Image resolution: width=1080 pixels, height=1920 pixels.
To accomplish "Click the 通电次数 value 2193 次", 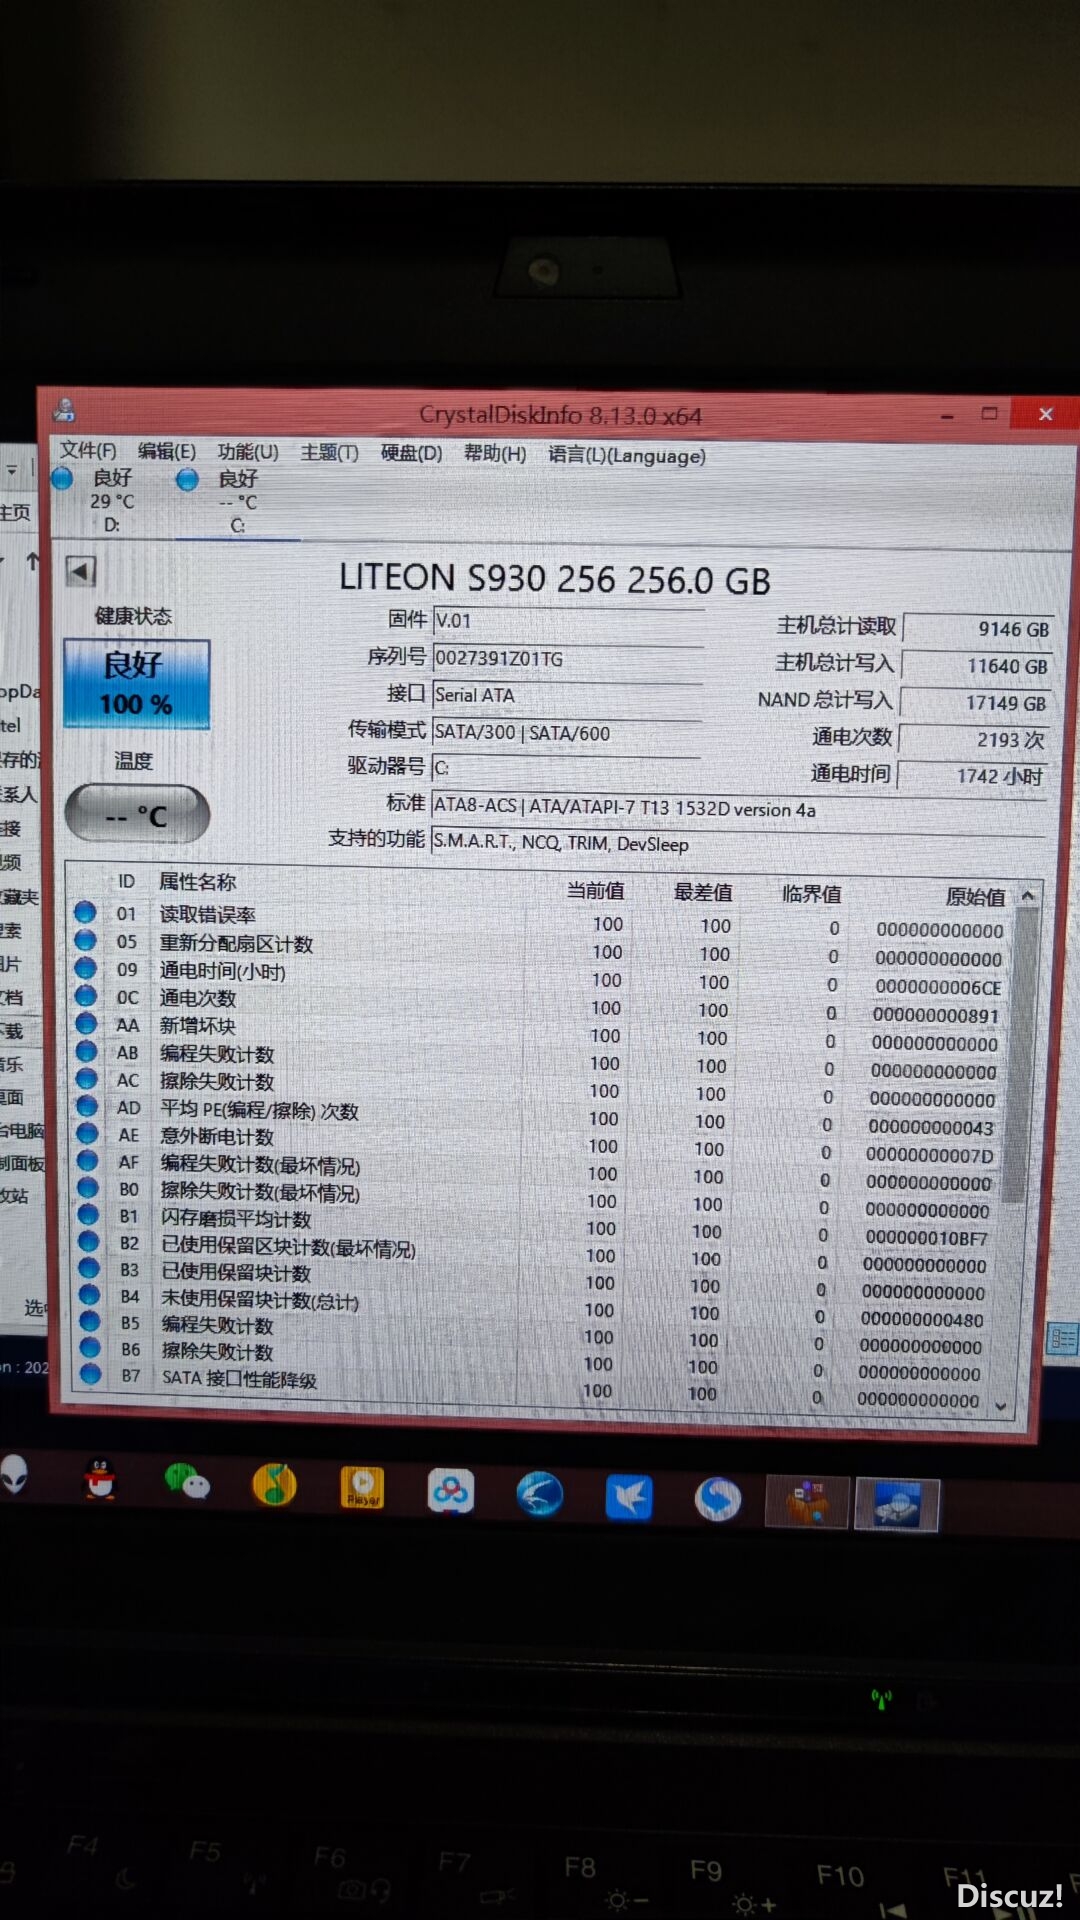I will pyautogui.click(x=973, y=739).
